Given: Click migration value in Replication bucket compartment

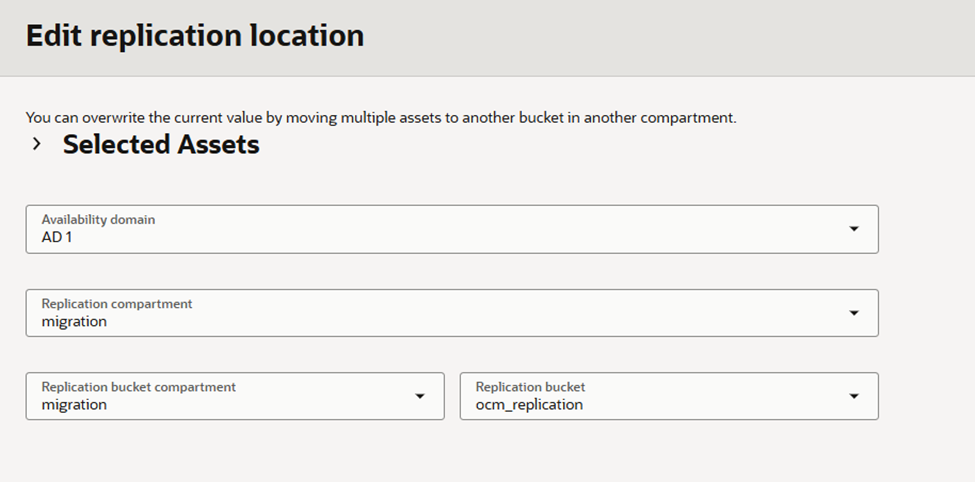Looking at the screenshot, I should [x=74, y=405].
